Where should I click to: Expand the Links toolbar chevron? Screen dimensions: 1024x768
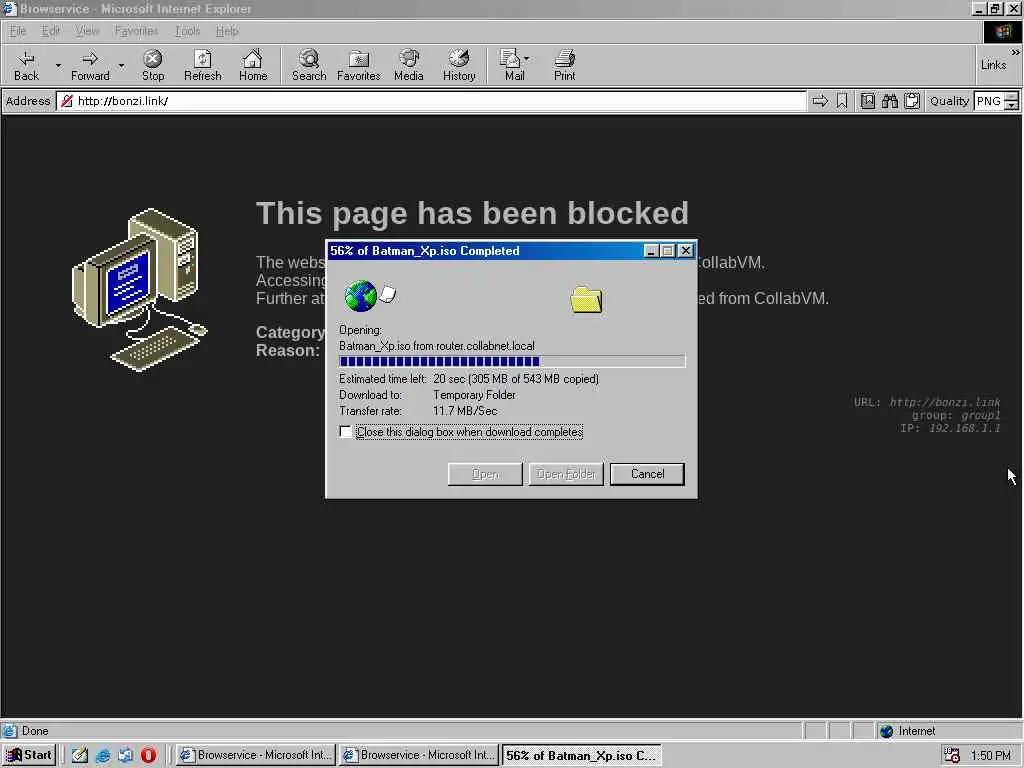(x=1016, y=52)
